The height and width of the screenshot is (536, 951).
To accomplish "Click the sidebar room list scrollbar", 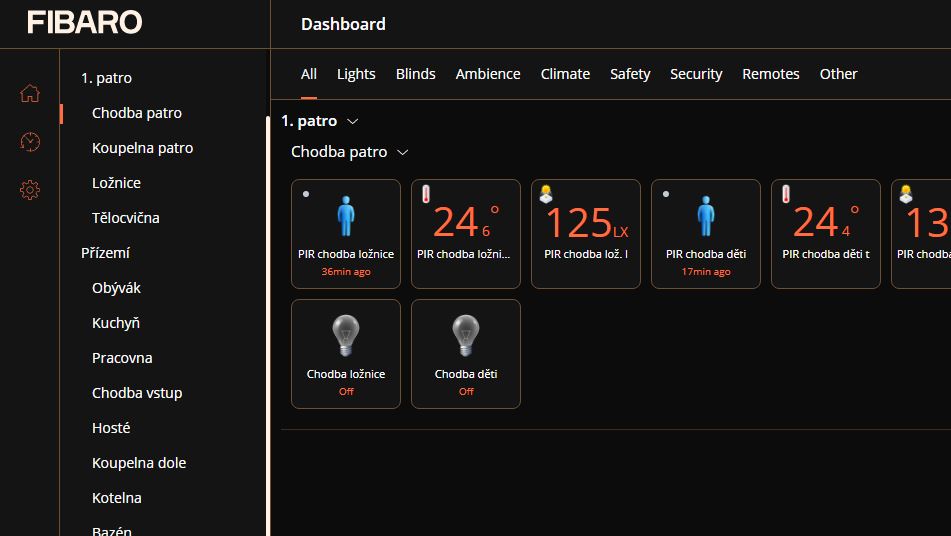I will coord(267,326).
